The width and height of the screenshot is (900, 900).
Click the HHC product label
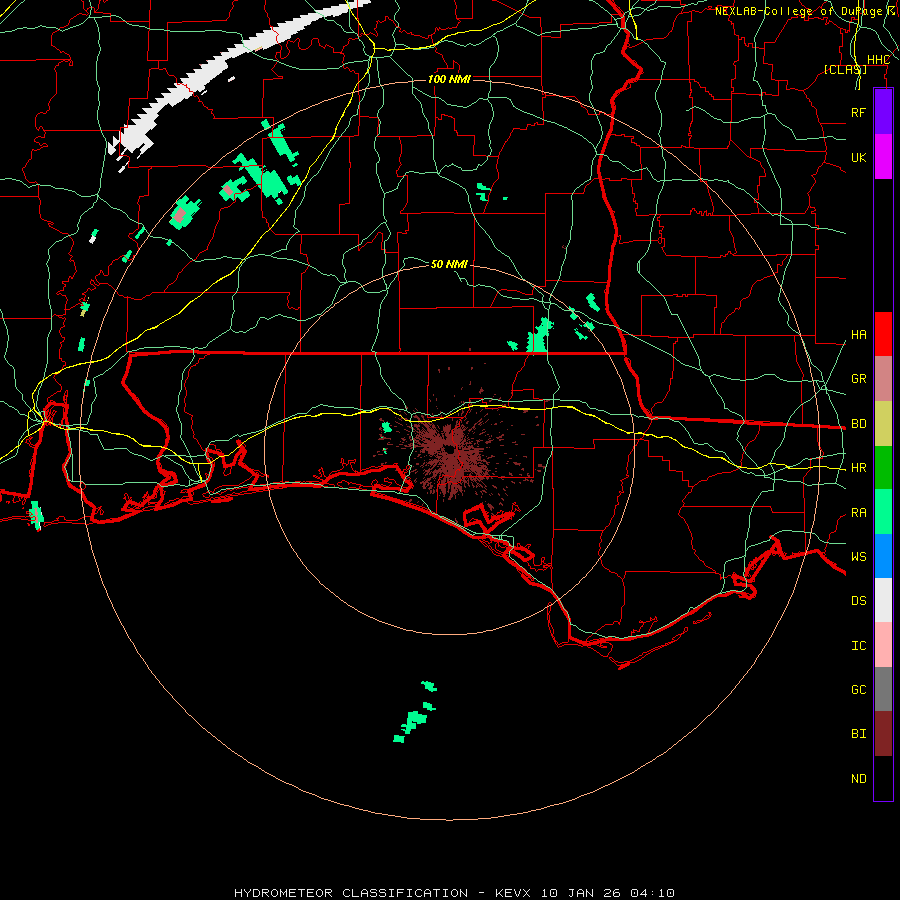[x=878, y=60]
